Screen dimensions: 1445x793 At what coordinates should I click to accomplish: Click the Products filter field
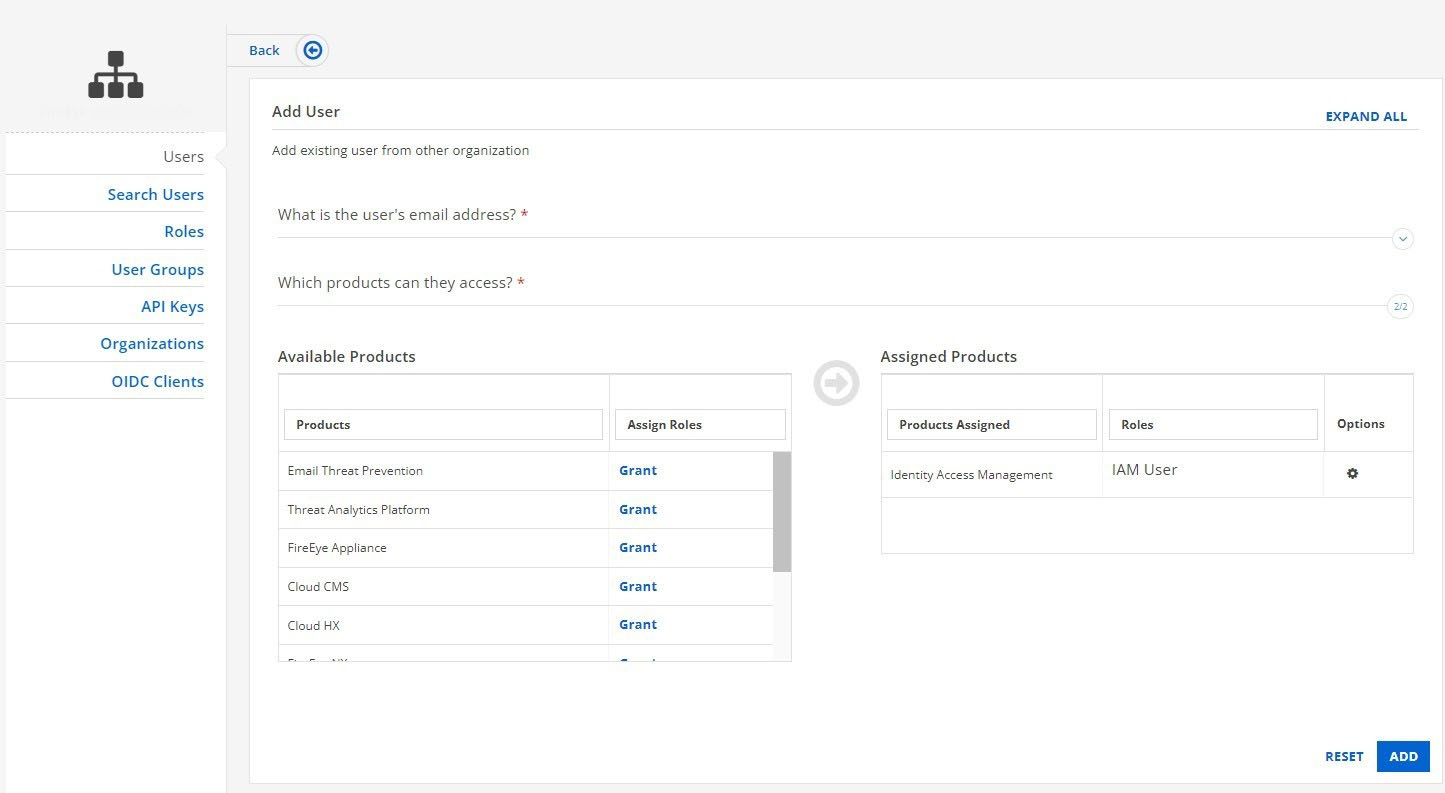444,424
